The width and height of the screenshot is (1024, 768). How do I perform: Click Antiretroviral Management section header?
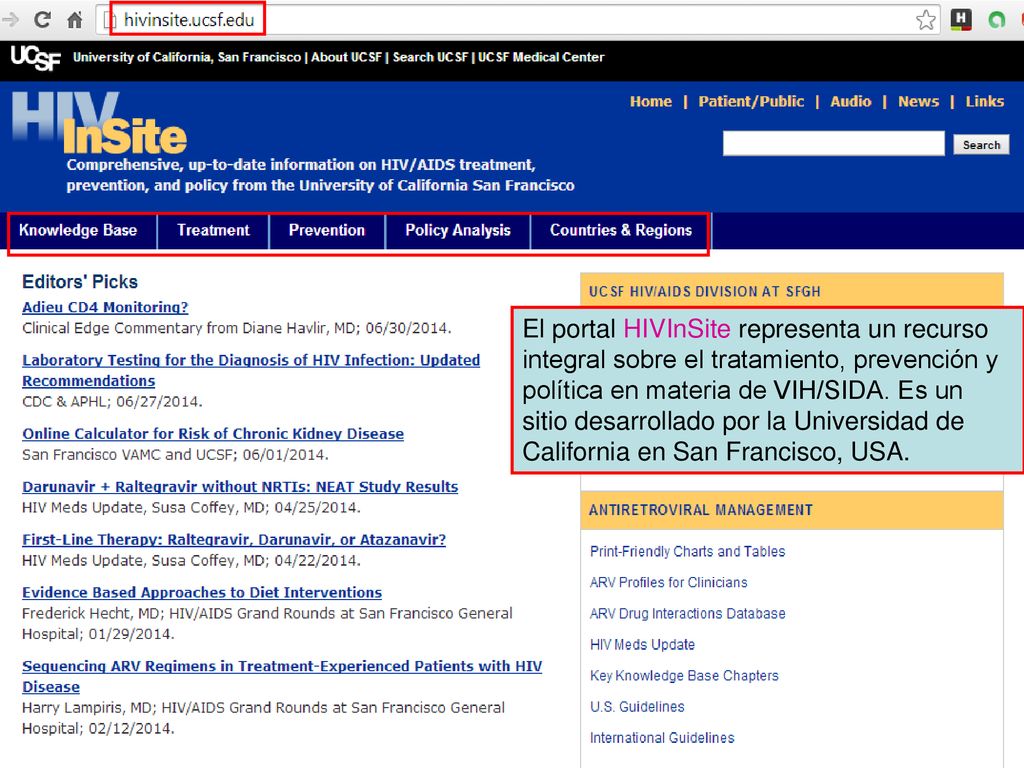(x=701, y=510)
